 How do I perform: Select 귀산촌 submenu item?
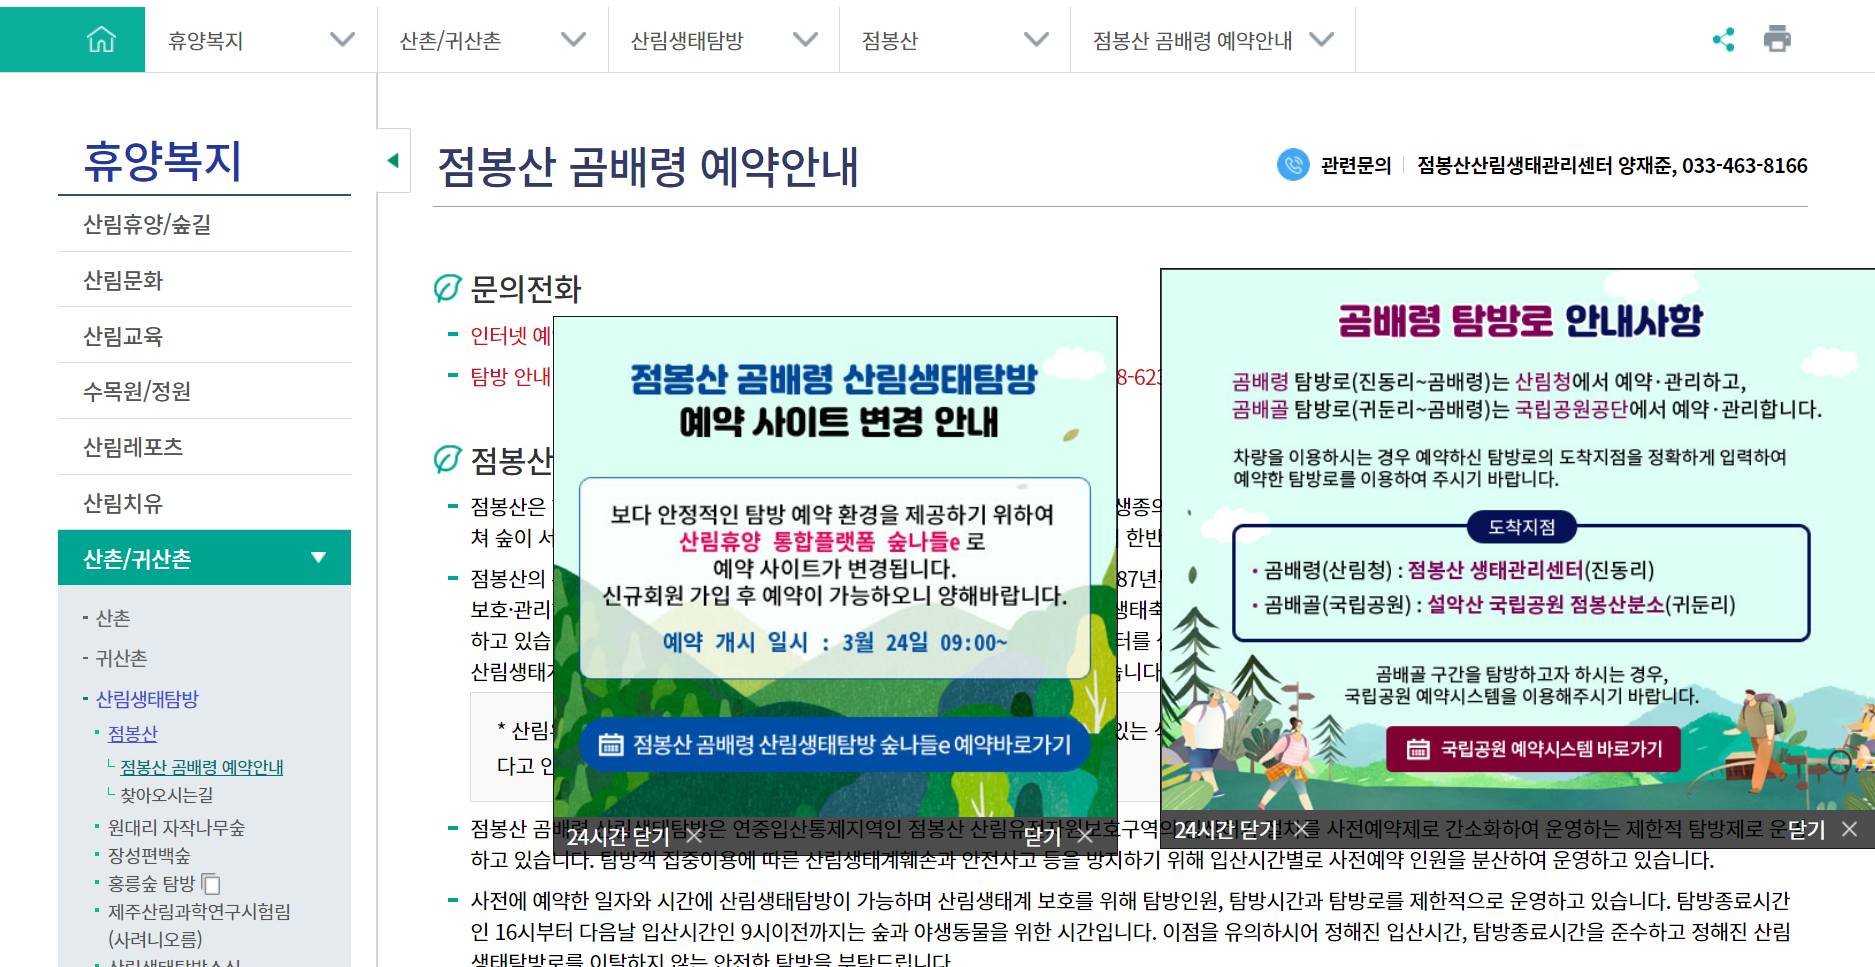(121, 658)
